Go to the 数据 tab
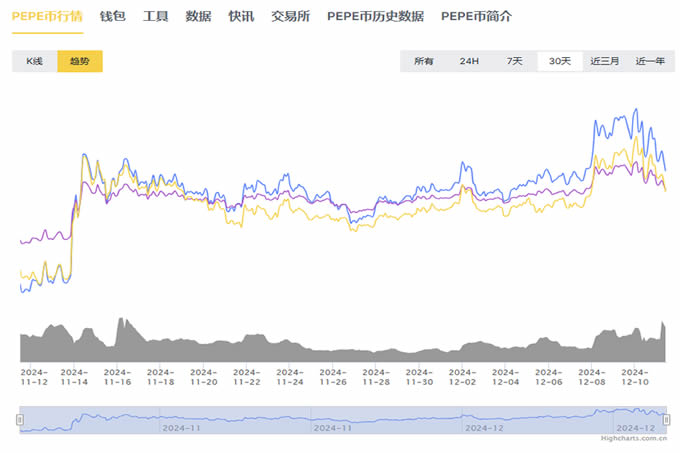 (199, 16)
